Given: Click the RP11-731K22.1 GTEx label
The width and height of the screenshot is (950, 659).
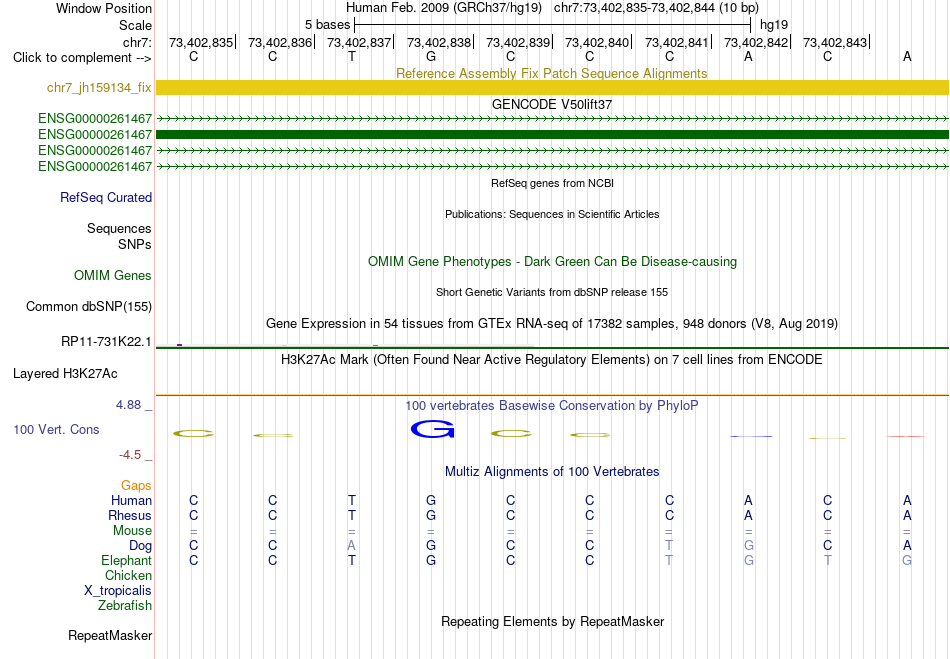Looking at the screenshot, I should tap(106, 342).
